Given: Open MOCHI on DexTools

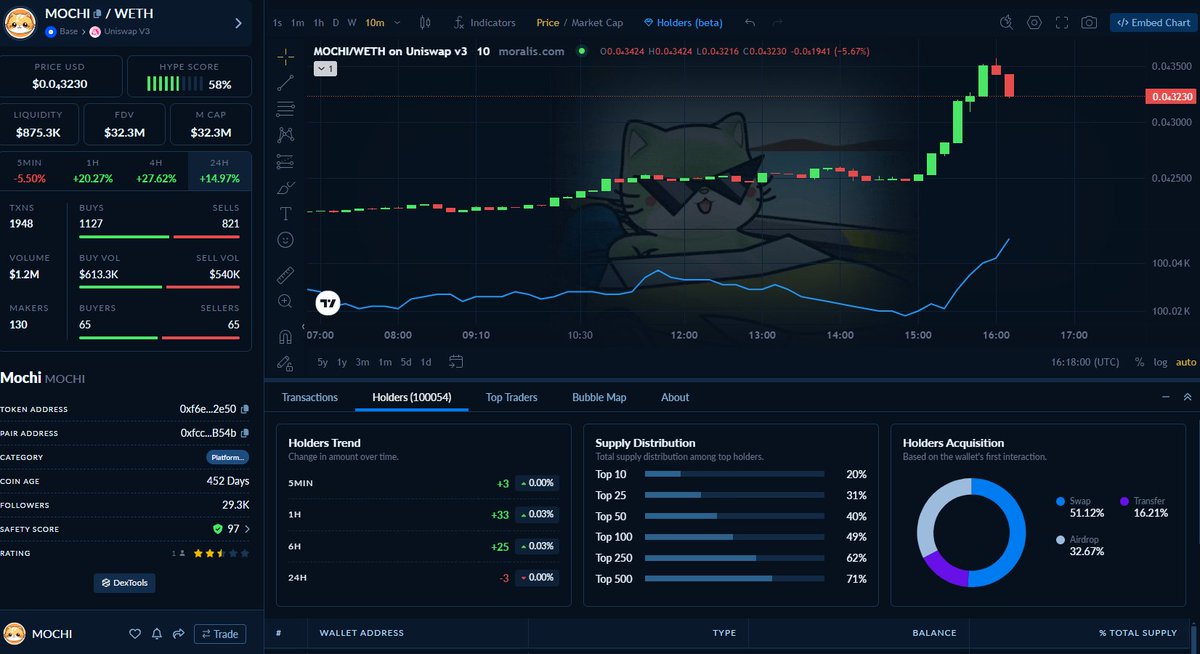Looking at the screenshot, I should [124, 583].
